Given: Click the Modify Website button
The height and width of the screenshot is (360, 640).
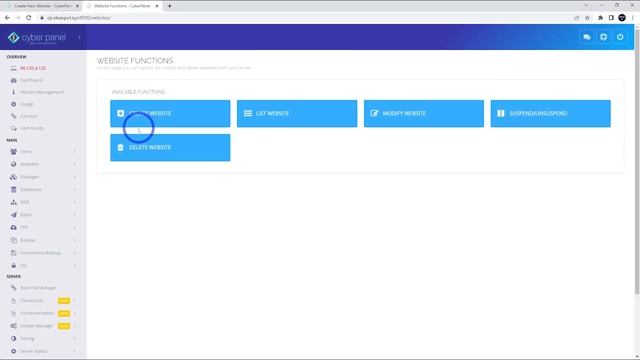Looking at the screenshot, I should click(424, 113).
